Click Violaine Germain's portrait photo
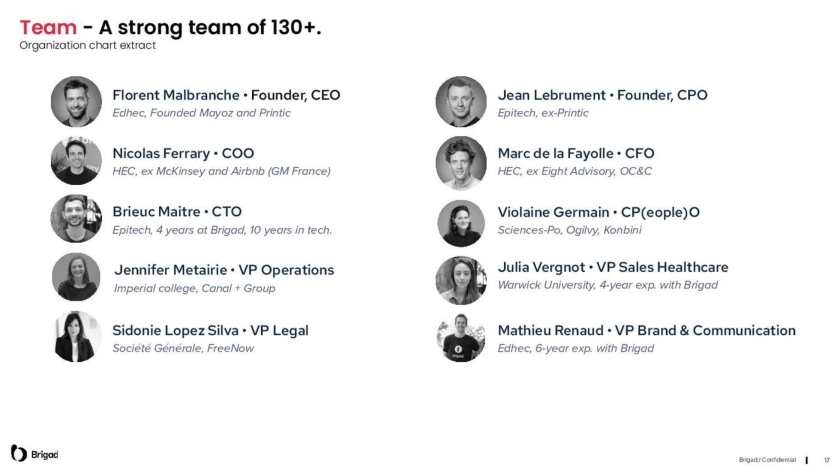 461,222
